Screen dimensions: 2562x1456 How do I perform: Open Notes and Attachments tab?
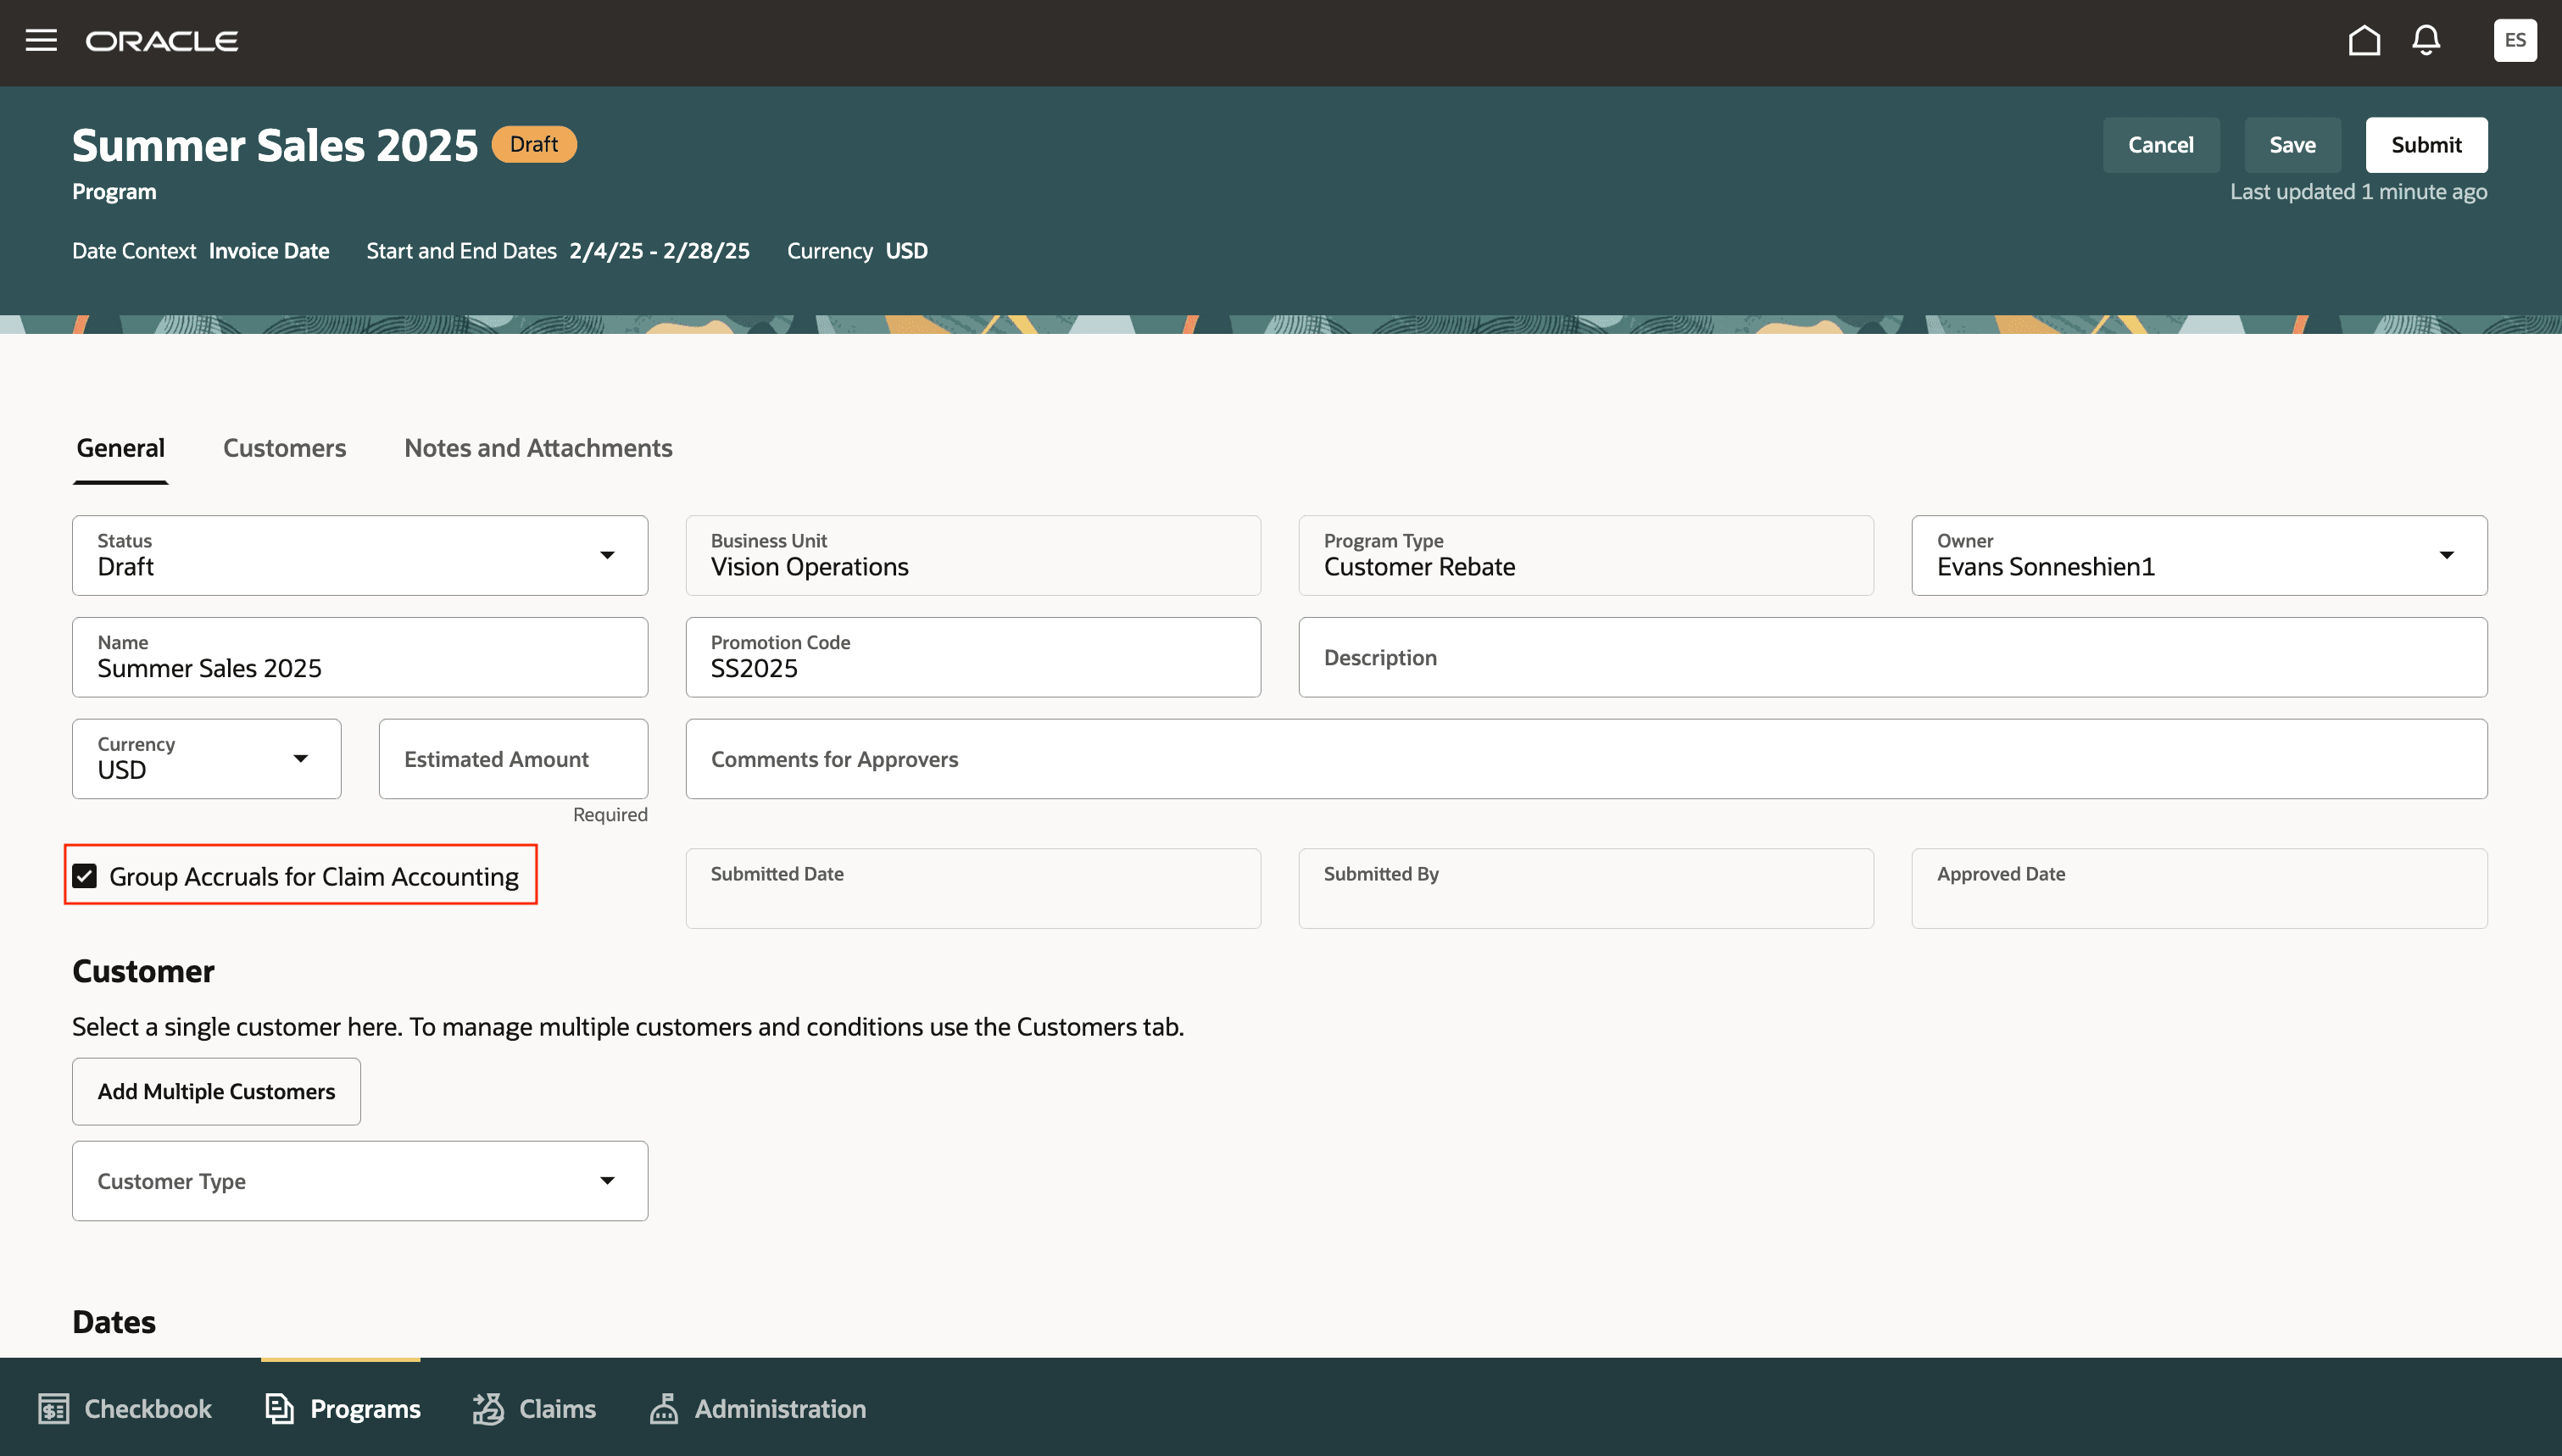point(538,448)
